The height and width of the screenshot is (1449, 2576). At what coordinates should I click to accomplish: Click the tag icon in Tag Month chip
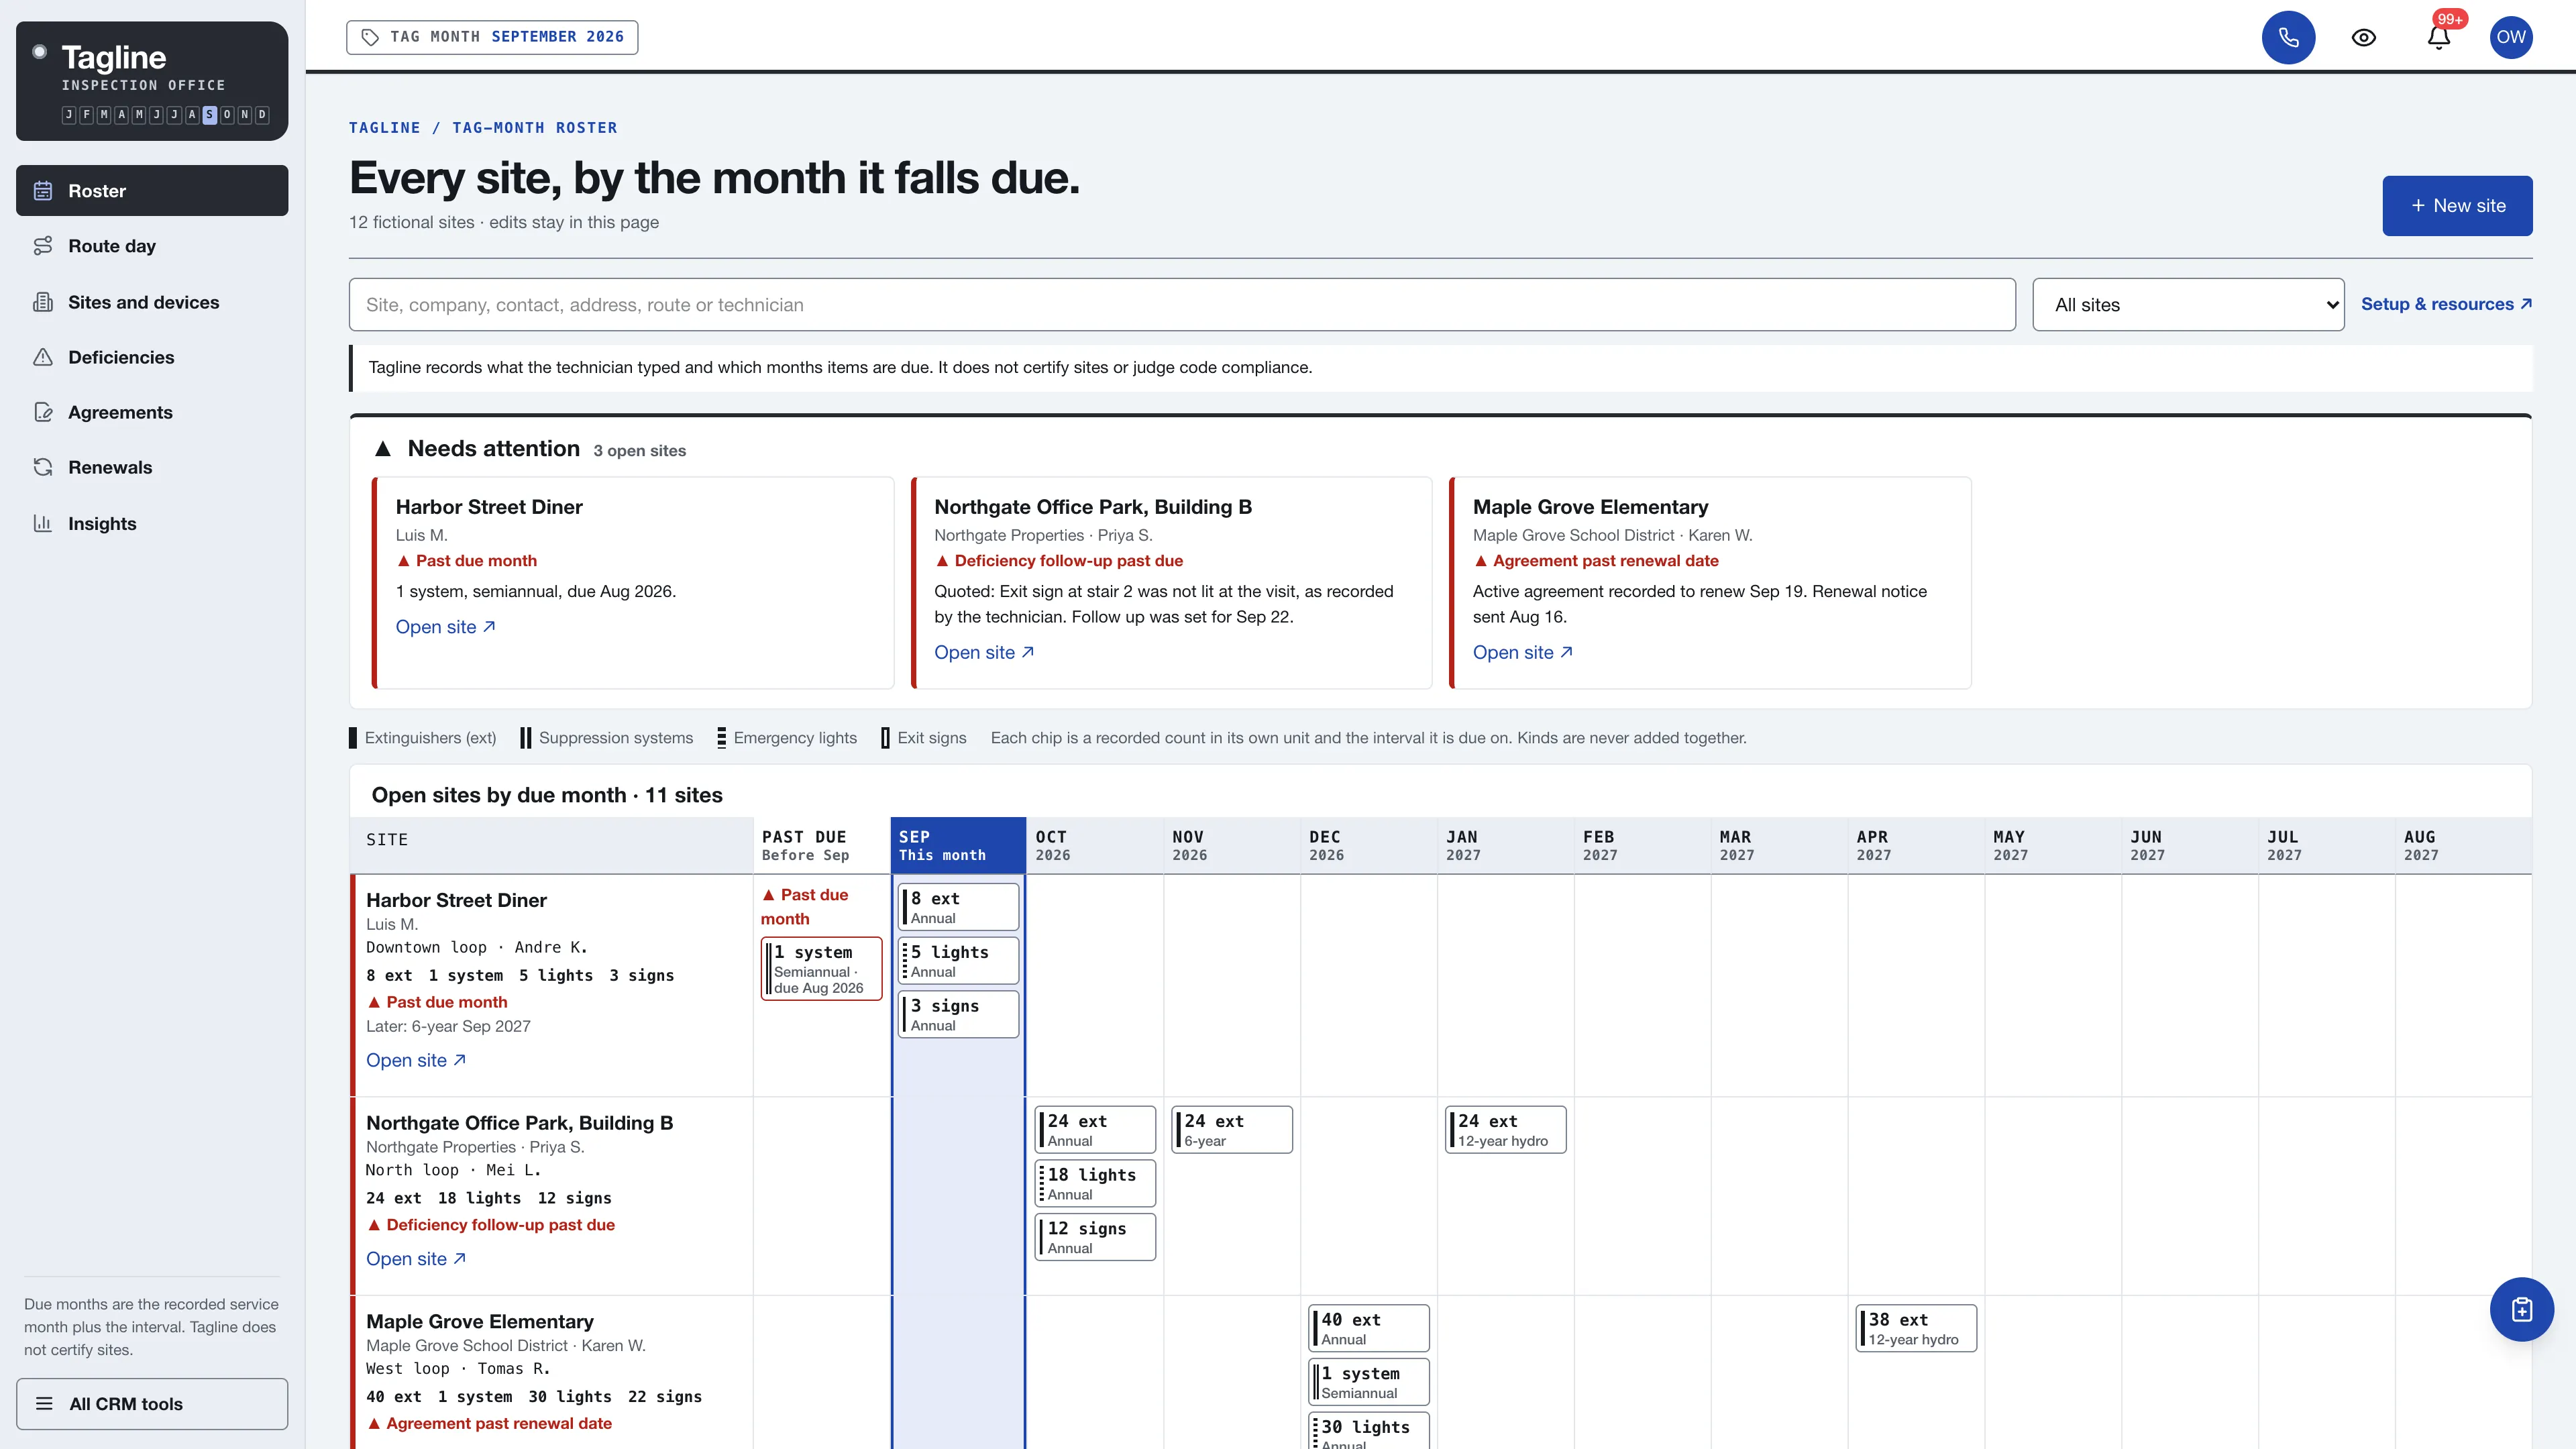click(x=370, y=37)
